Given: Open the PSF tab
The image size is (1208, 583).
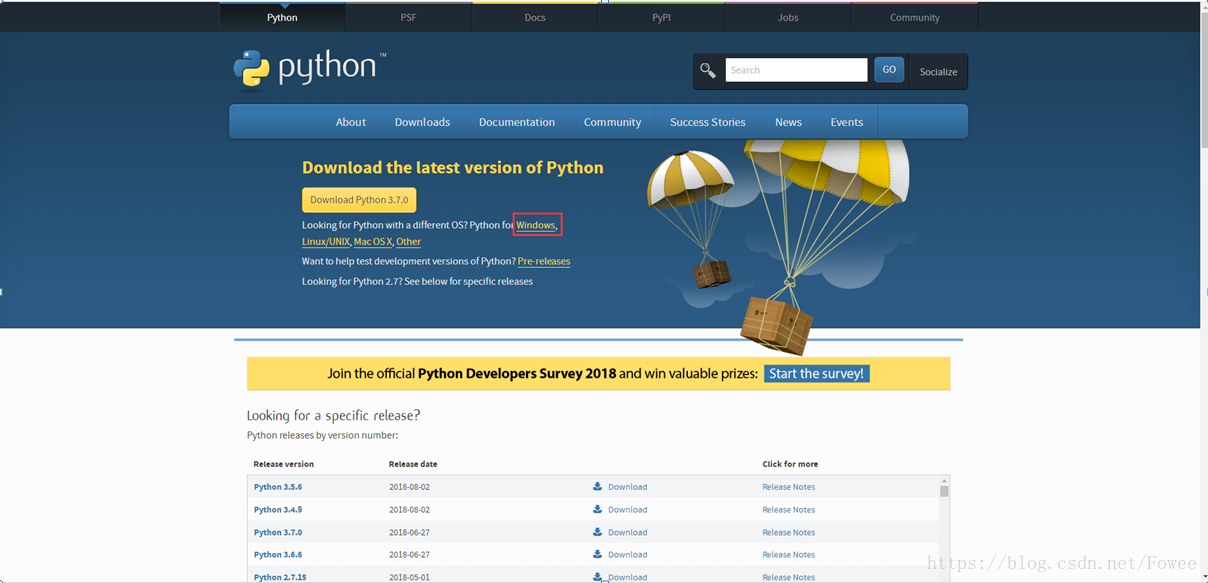Looking at the screenshot, I should (x=408, y=17).
